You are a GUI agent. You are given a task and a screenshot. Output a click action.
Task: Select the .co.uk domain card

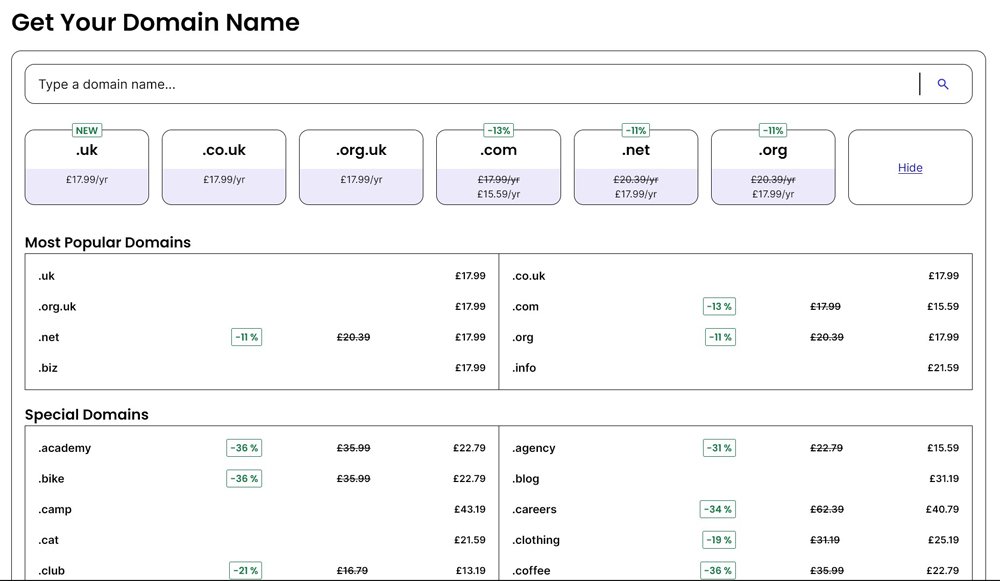(x=224, y=167)
